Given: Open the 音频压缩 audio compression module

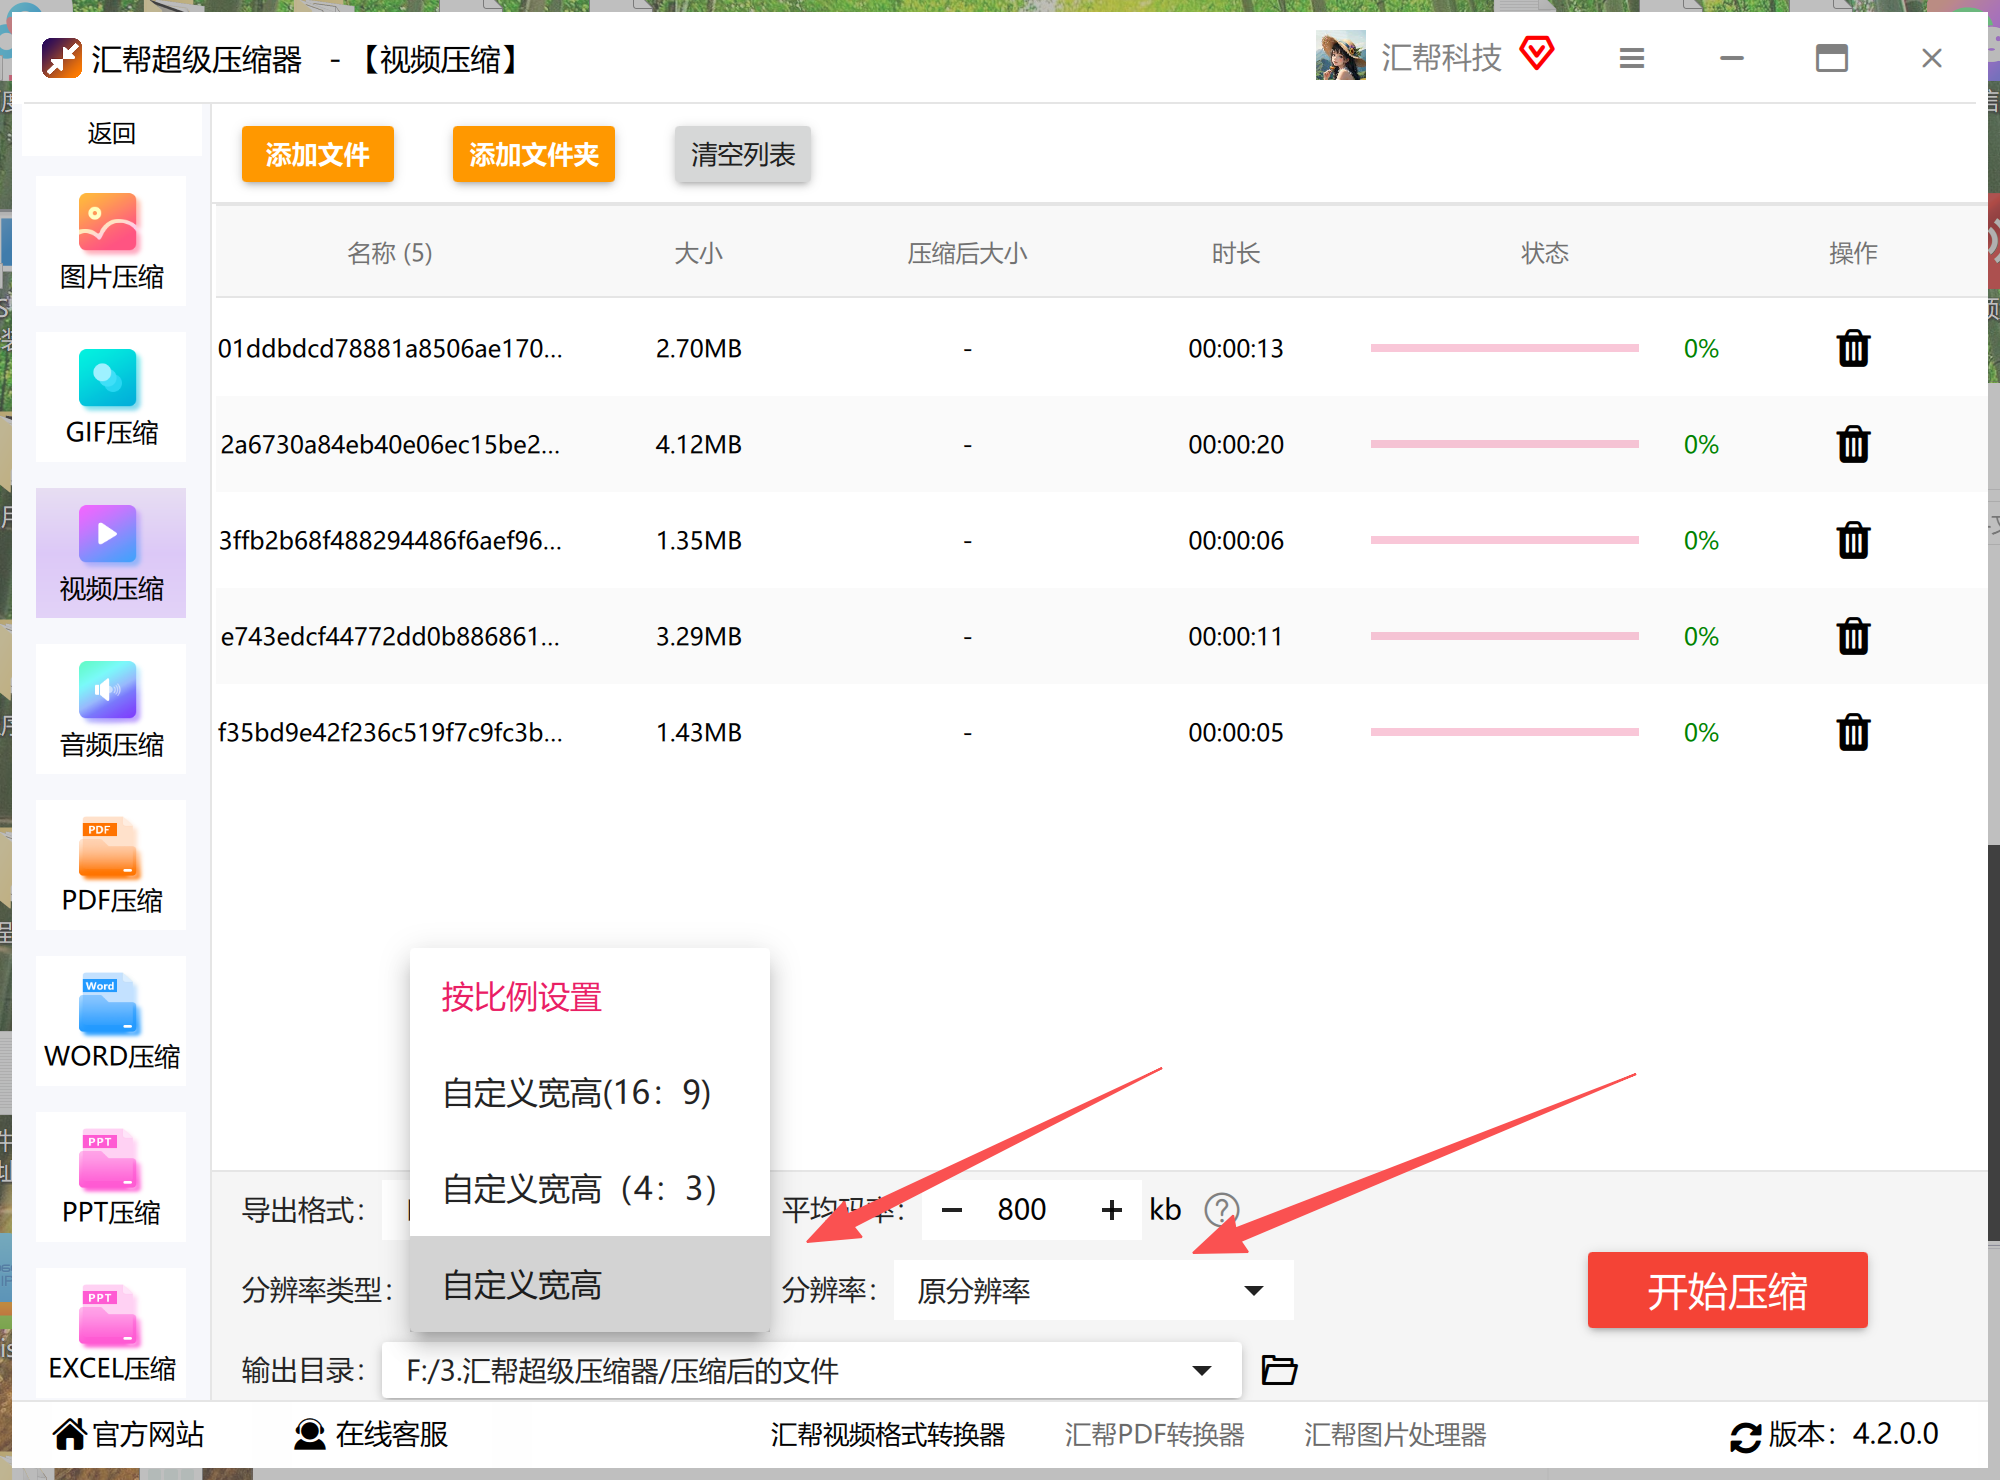Looking at the screenshot, I should pyautogui.click(x=111, y=709).
